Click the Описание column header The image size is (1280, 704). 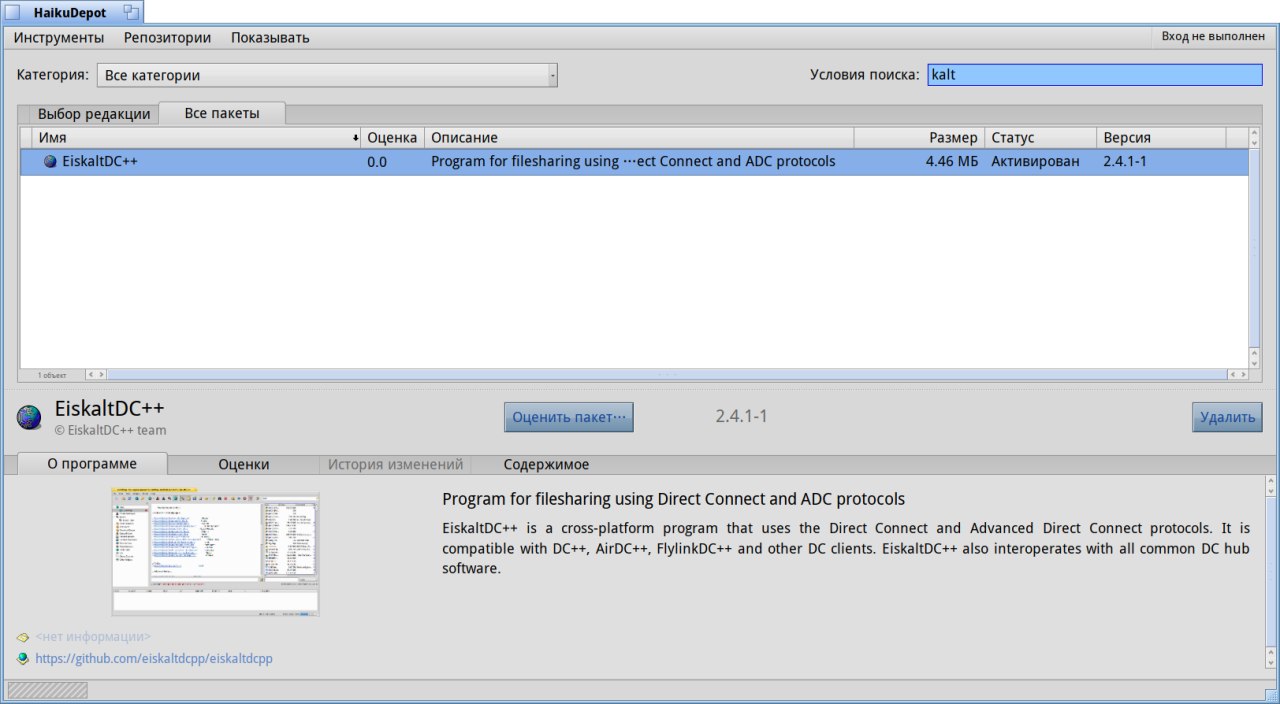639,137
